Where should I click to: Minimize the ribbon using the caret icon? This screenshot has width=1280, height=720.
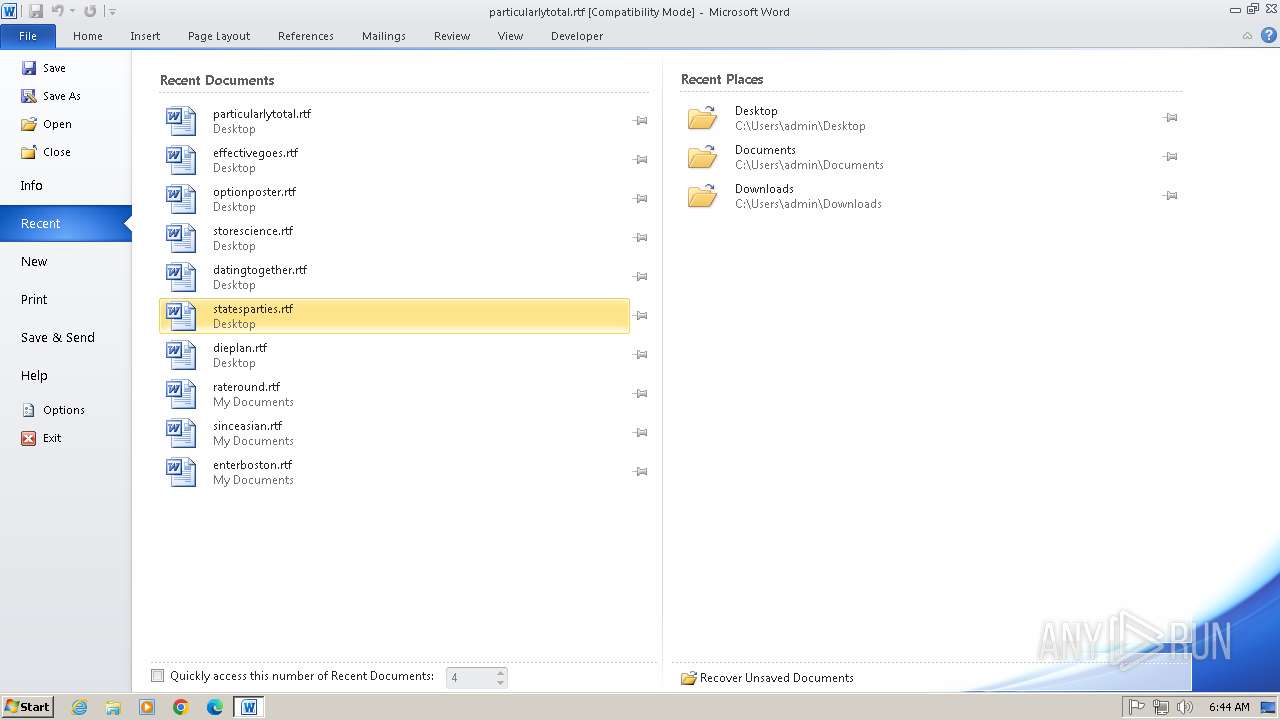click(1247, 36)
